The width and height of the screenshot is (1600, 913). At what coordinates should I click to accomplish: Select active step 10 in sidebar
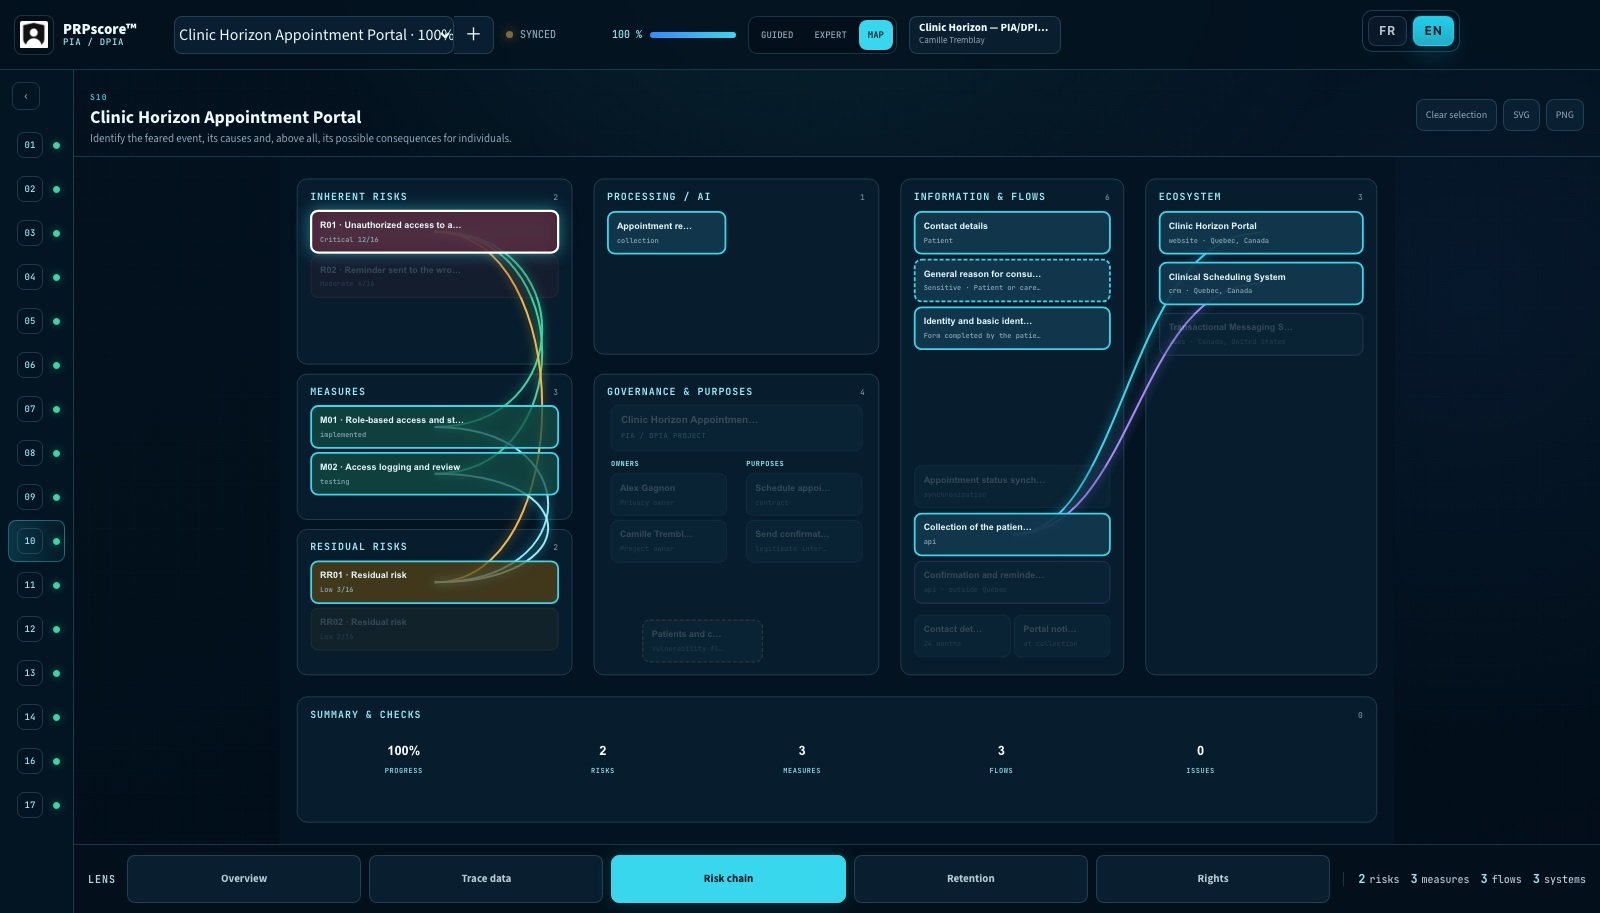pyautogui.click(x=36, y=541)
